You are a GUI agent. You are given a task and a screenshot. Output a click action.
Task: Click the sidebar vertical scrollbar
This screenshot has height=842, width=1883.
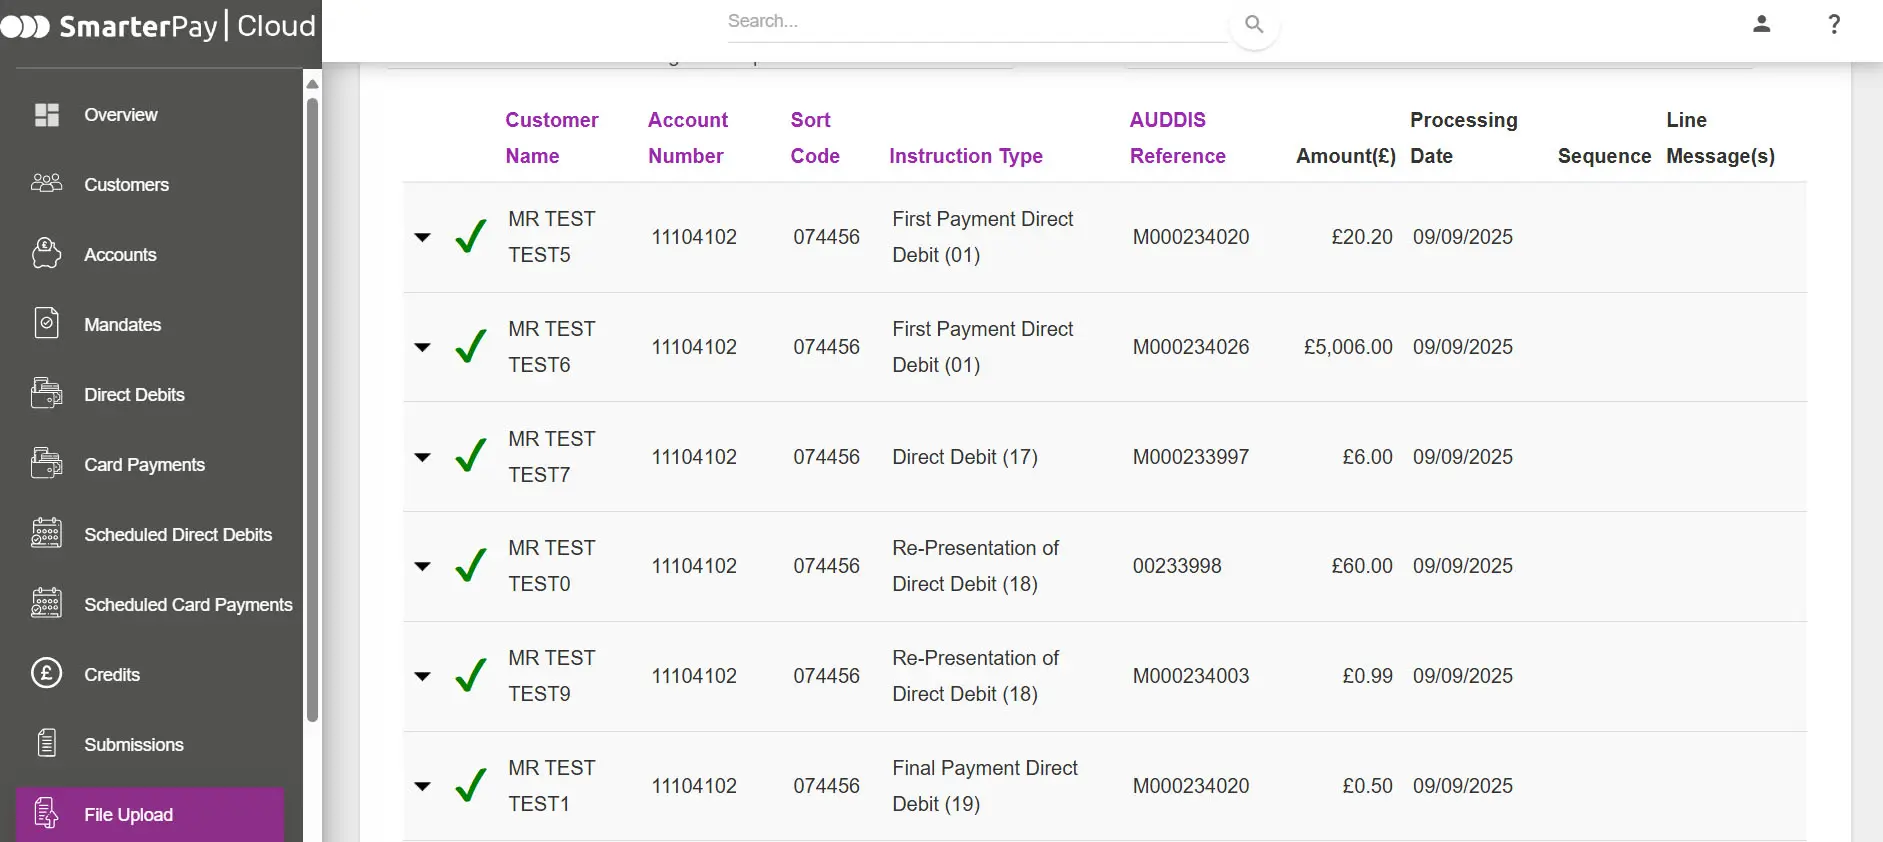312,400
